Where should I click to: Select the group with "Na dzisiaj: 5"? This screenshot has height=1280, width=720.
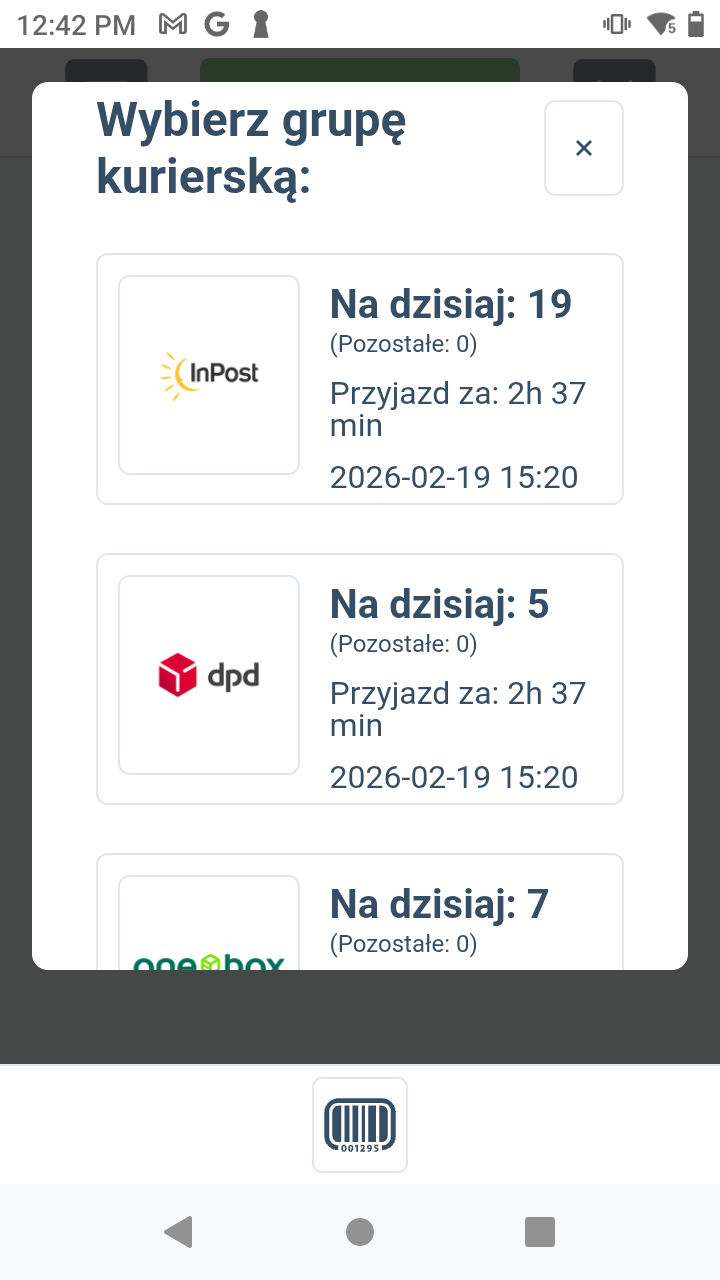(440, 604)
